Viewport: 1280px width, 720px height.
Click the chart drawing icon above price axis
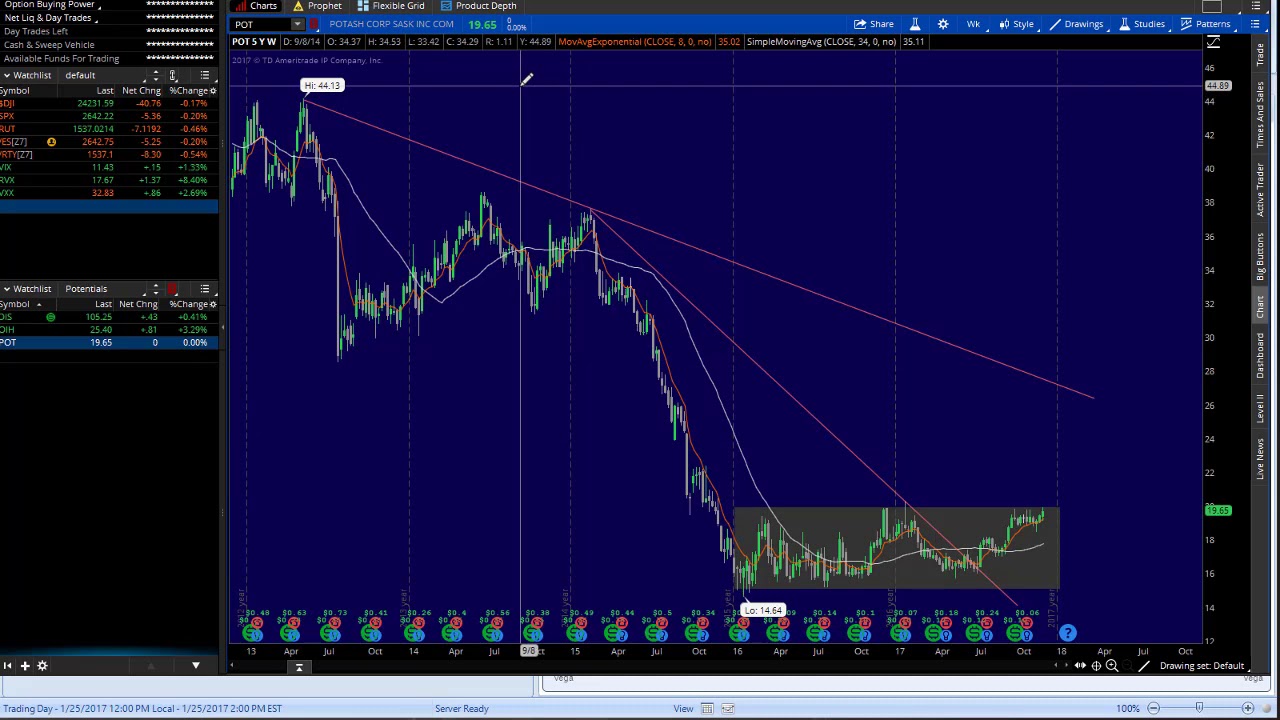coord(1213,42)
